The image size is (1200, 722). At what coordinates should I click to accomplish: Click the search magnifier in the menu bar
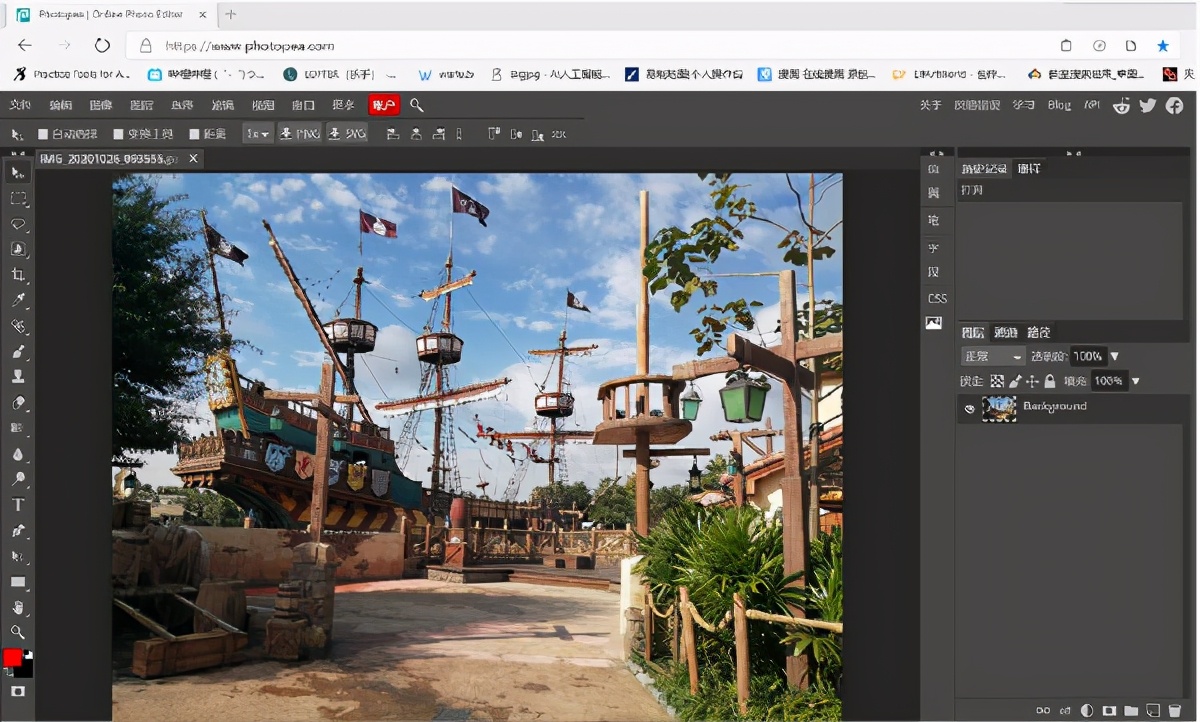(417, 105)
